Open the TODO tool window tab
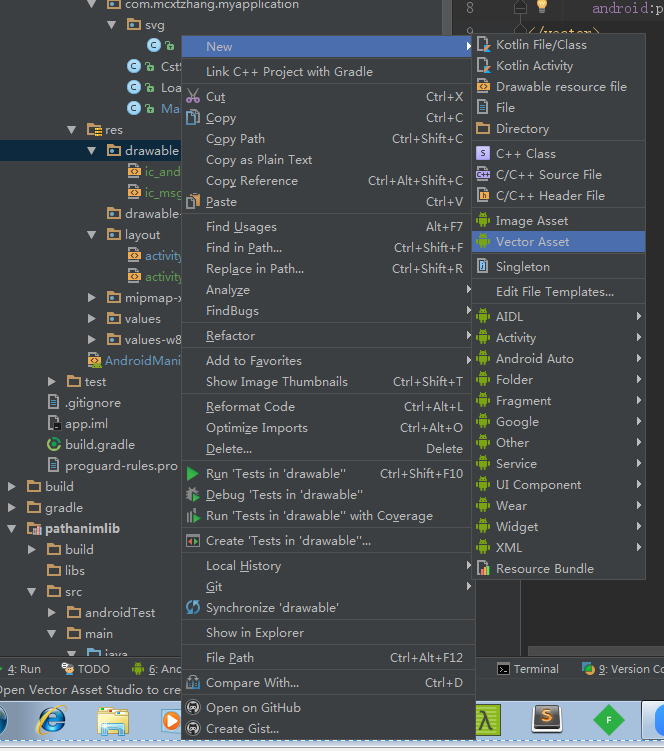The height and width of the screenshot is (751, 664). point(86,669)
